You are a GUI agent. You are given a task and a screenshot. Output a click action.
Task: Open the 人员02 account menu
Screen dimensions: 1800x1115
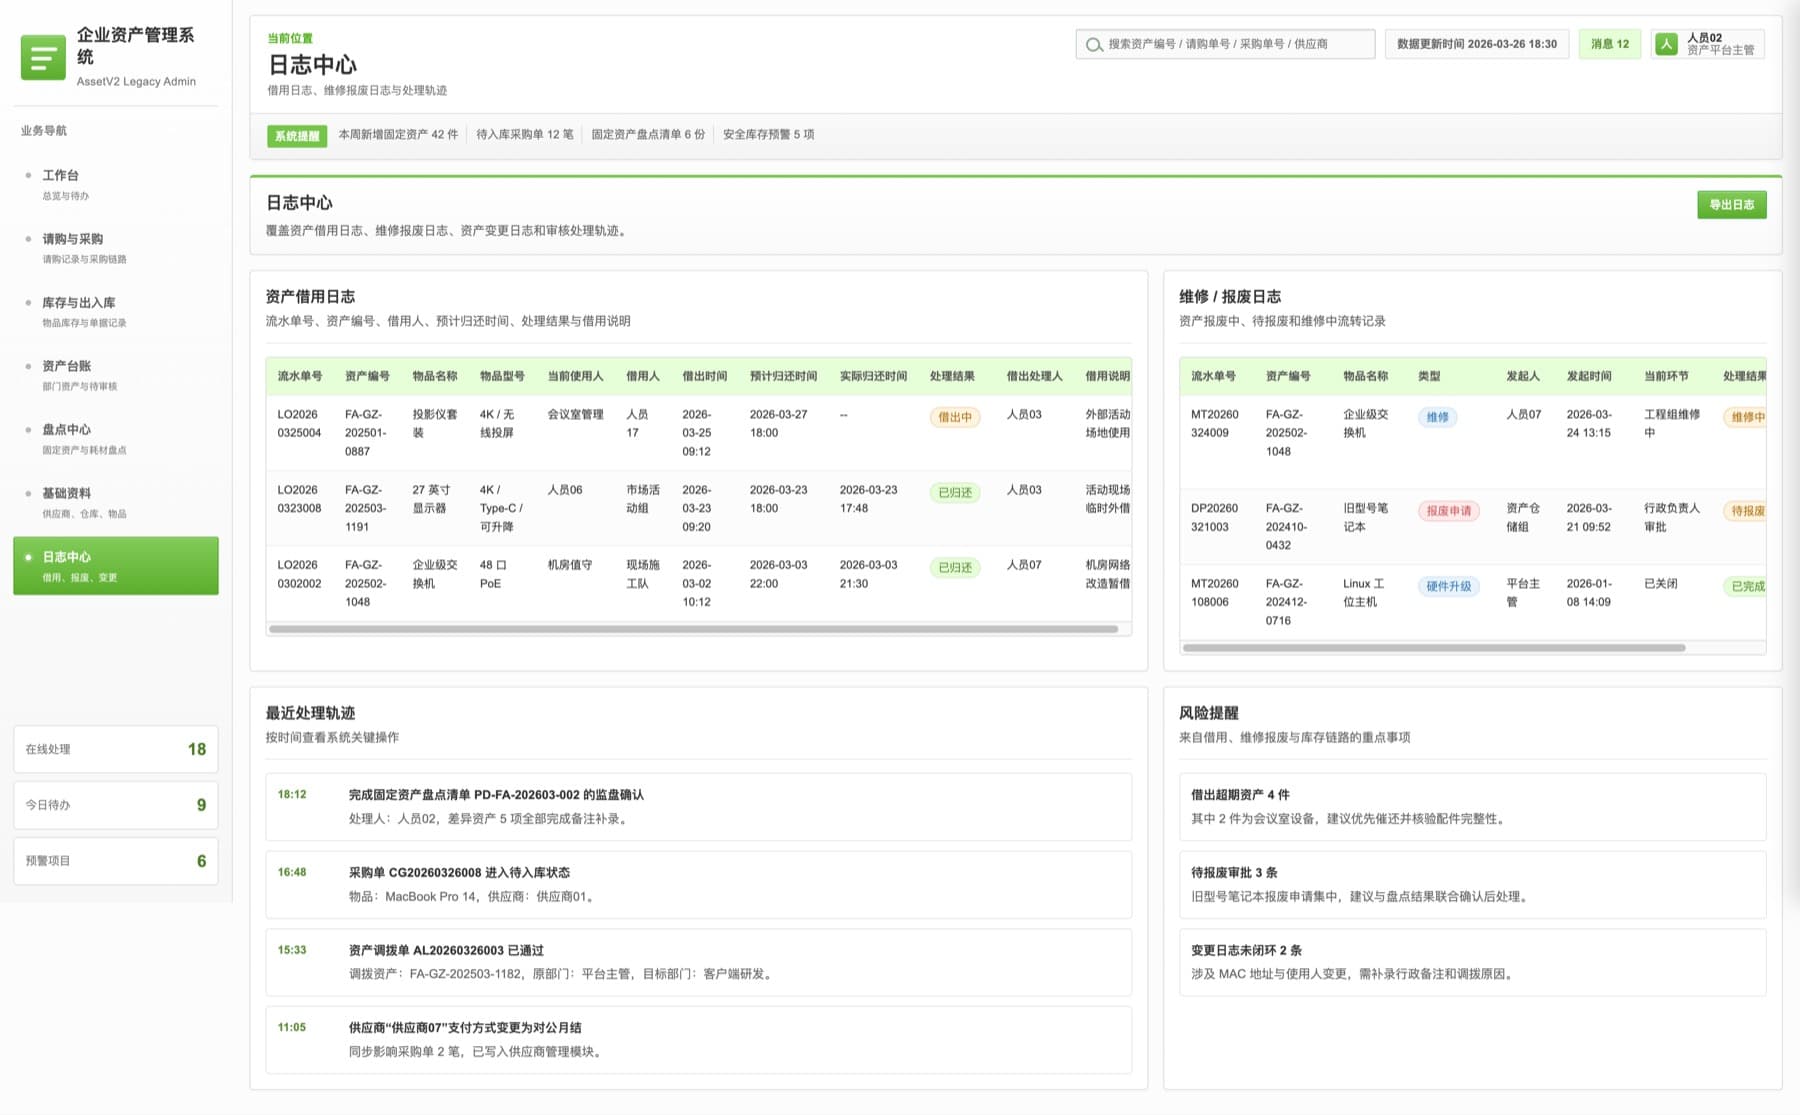point(1707,44)
